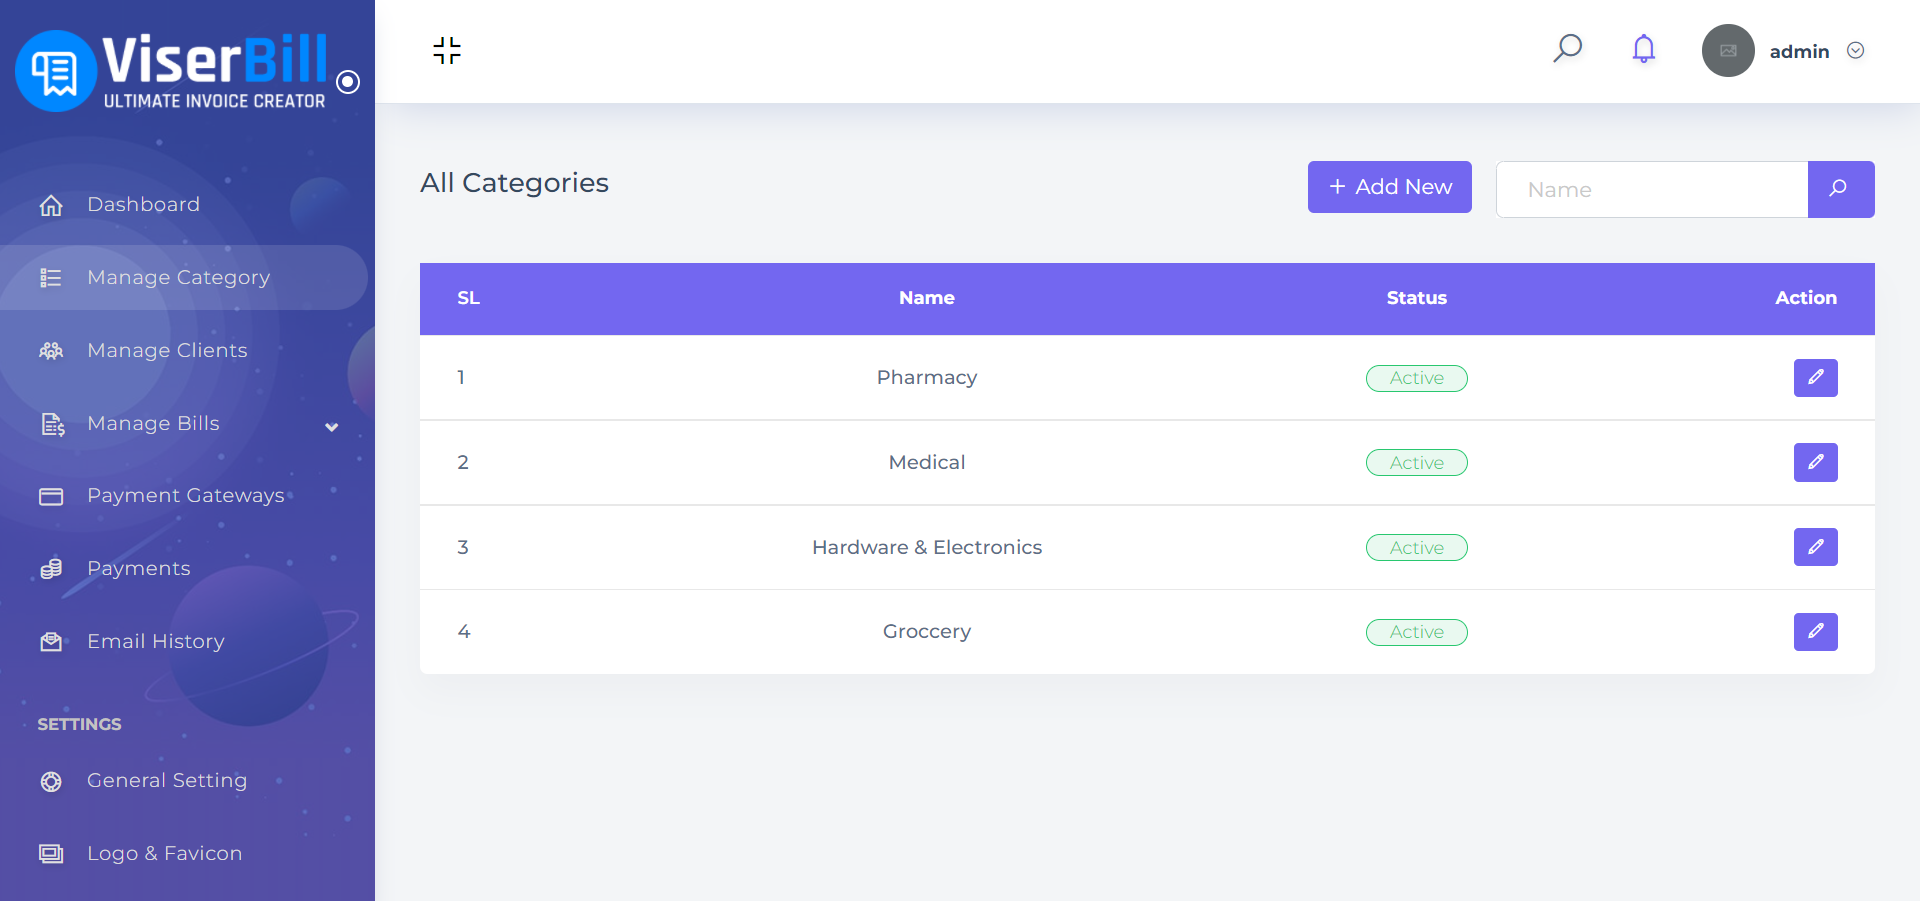Image resolution: width=1920 pixels, height=901 pixels.
Task: Select Payment Gateways in sidebar
Action: (x=185, y=496)
